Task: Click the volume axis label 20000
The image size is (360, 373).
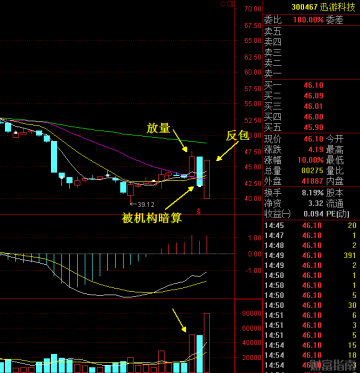Action: click(x=251, y=358)
